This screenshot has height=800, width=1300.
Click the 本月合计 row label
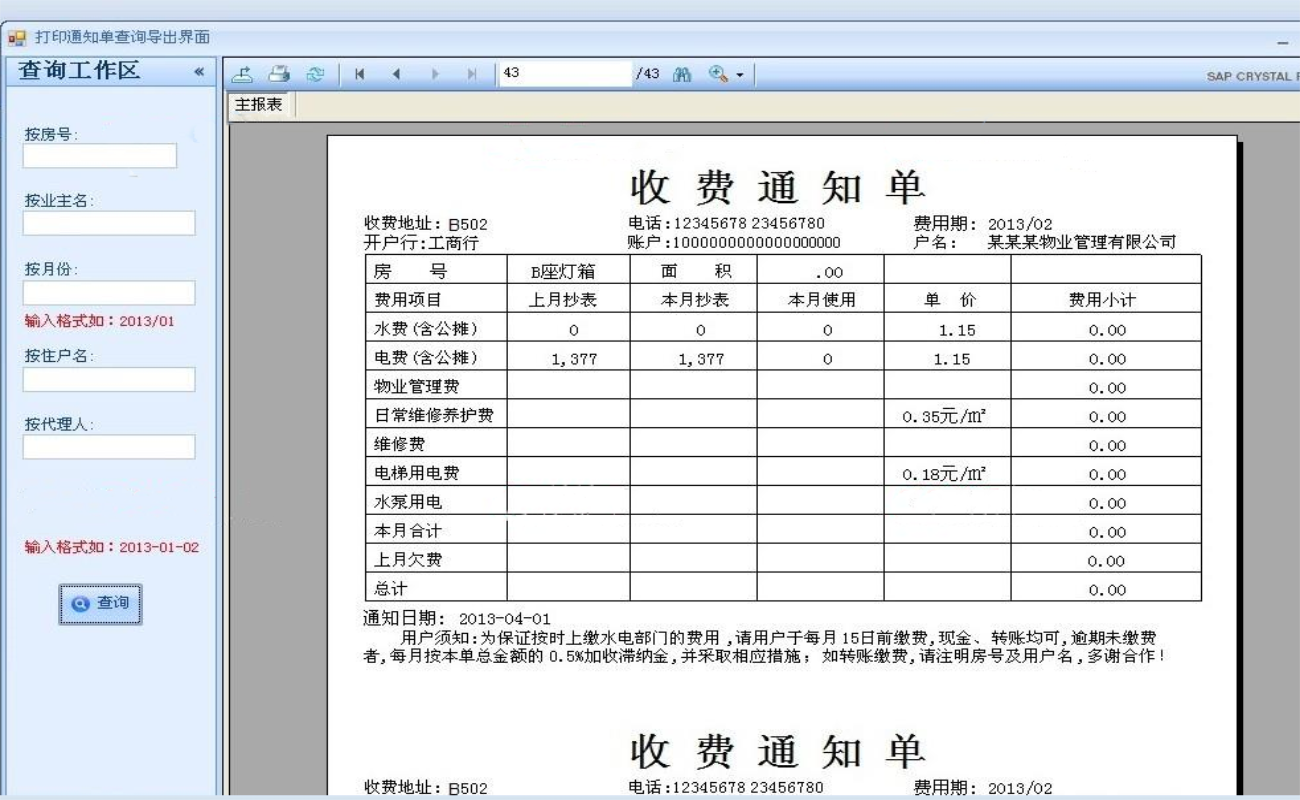coord(408,531)
